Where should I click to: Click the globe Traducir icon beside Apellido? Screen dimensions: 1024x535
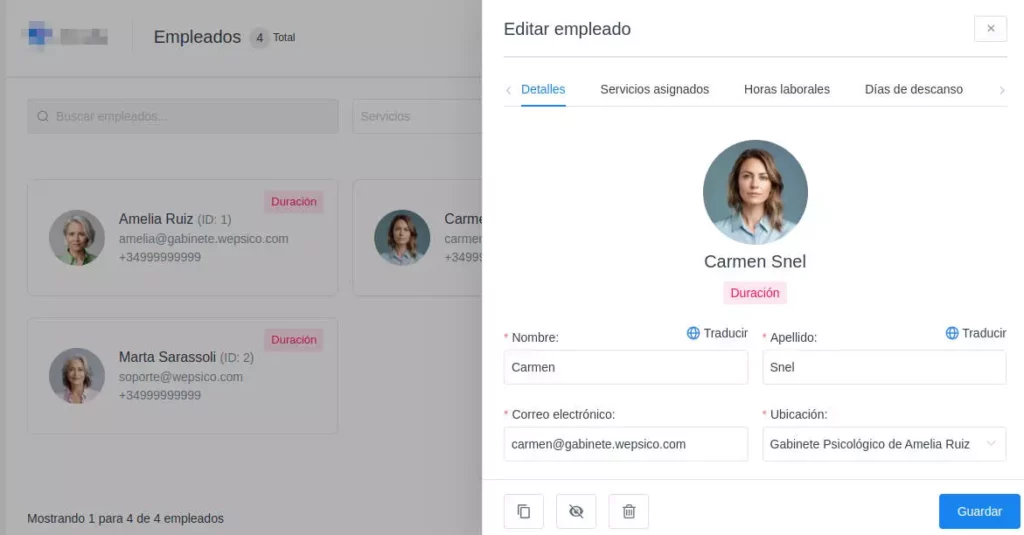point(952,333)
